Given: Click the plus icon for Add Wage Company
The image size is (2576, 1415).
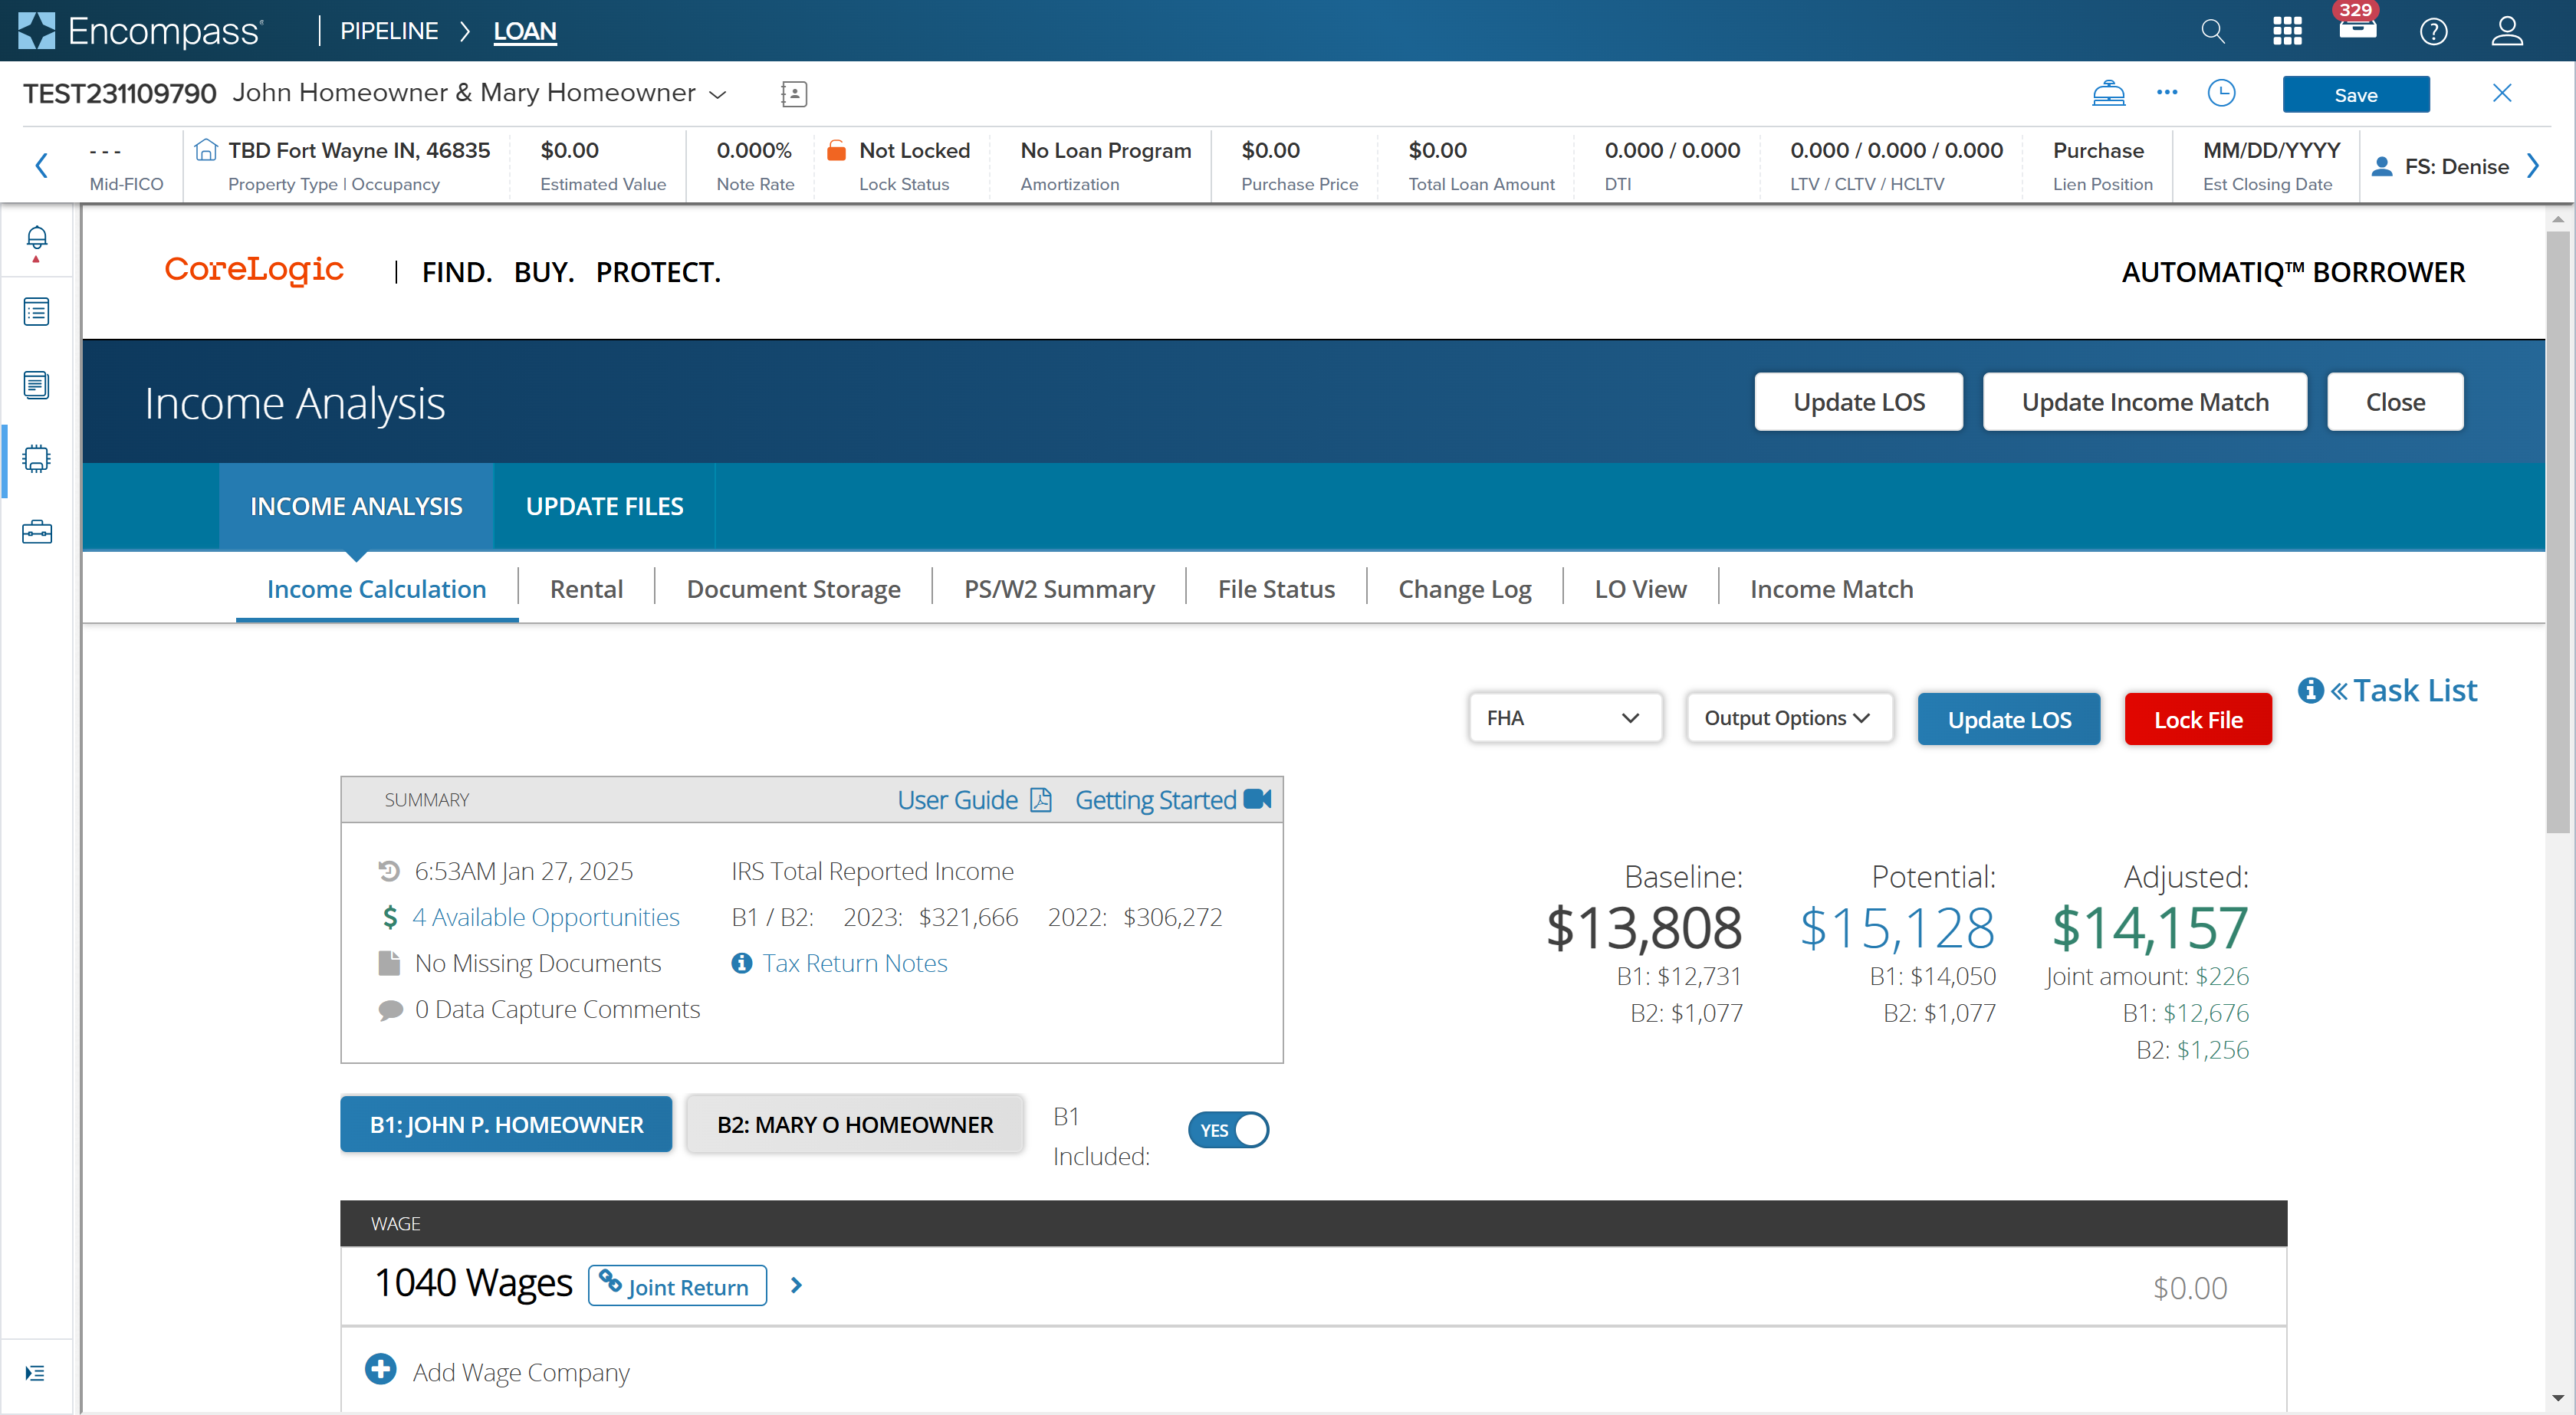Looking at the screenshot, I should click(380, 1369).
